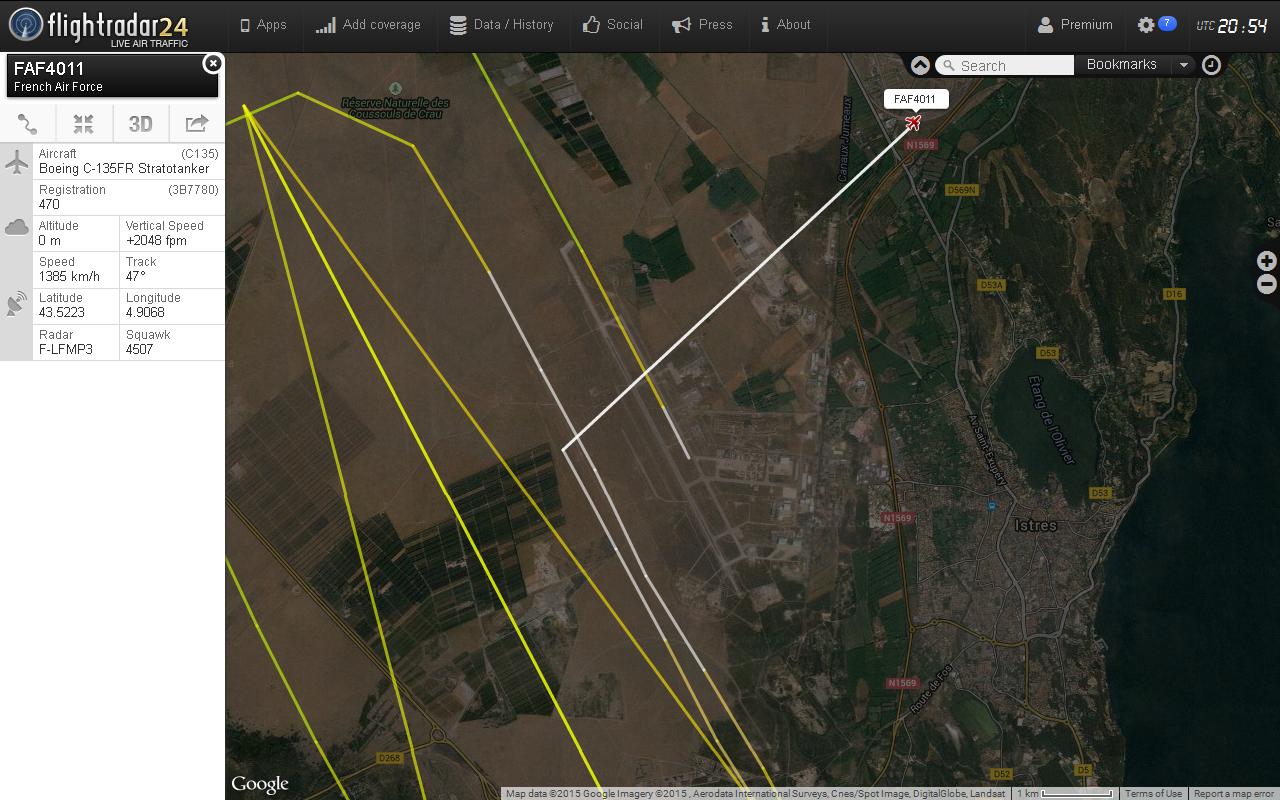
Task: Open the About menu
Action: click(785, 25)
